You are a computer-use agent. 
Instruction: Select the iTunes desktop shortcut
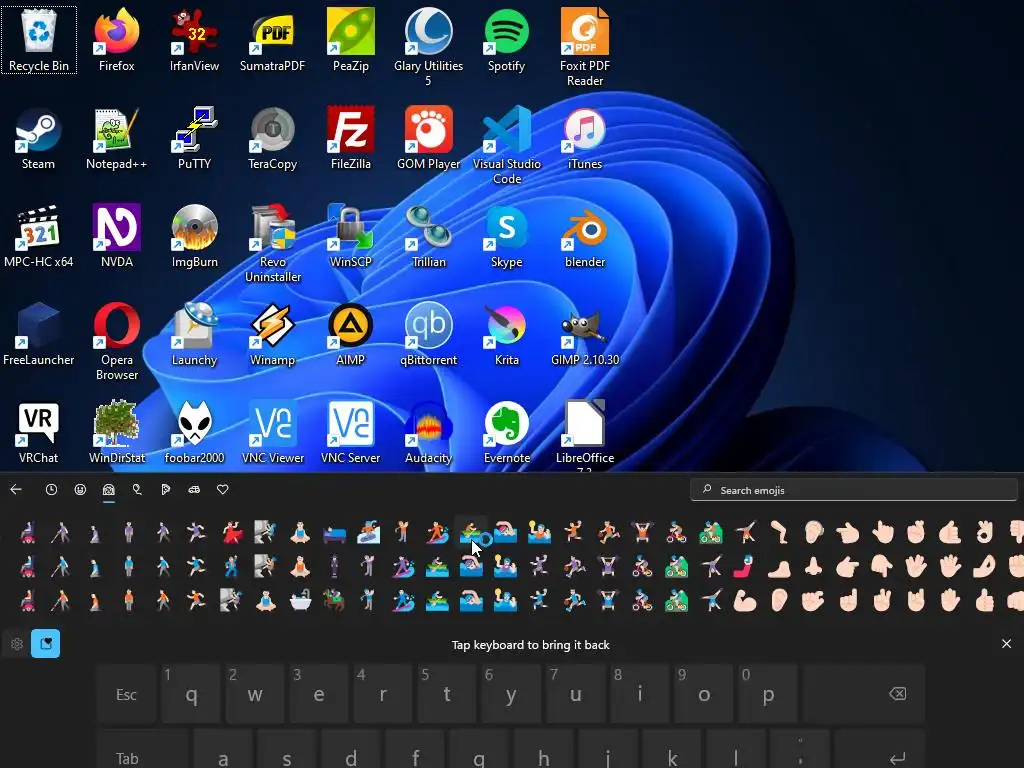coord(584,138)
